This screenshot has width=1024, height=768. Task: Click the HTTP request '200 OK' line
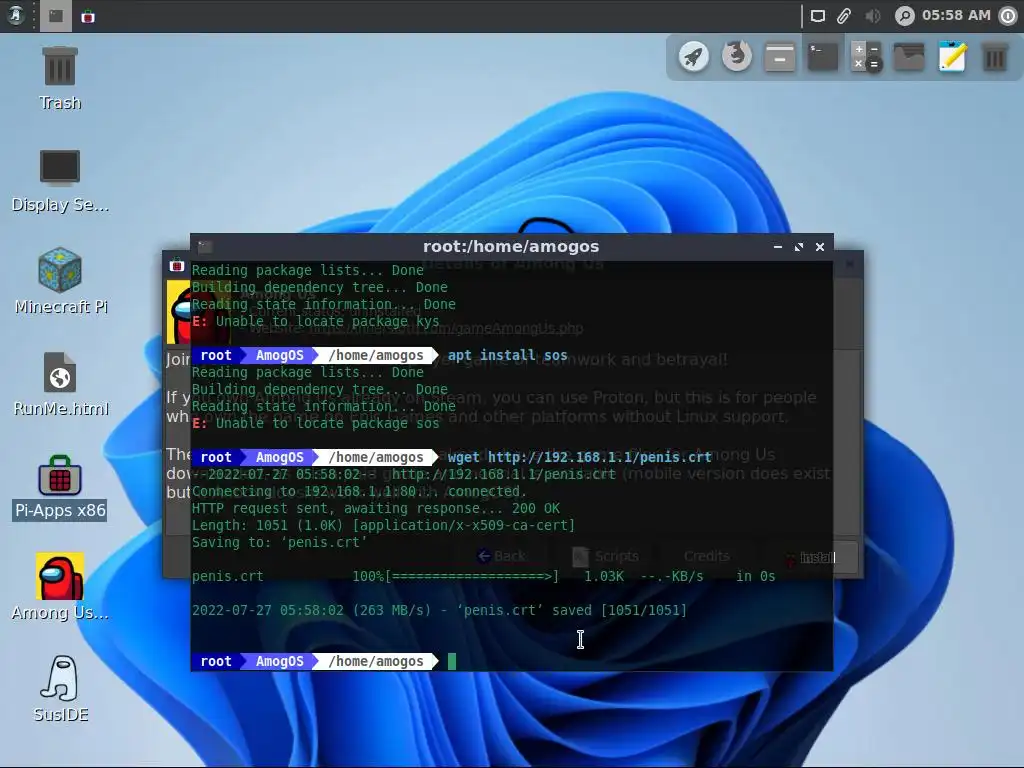click(376, 508)
